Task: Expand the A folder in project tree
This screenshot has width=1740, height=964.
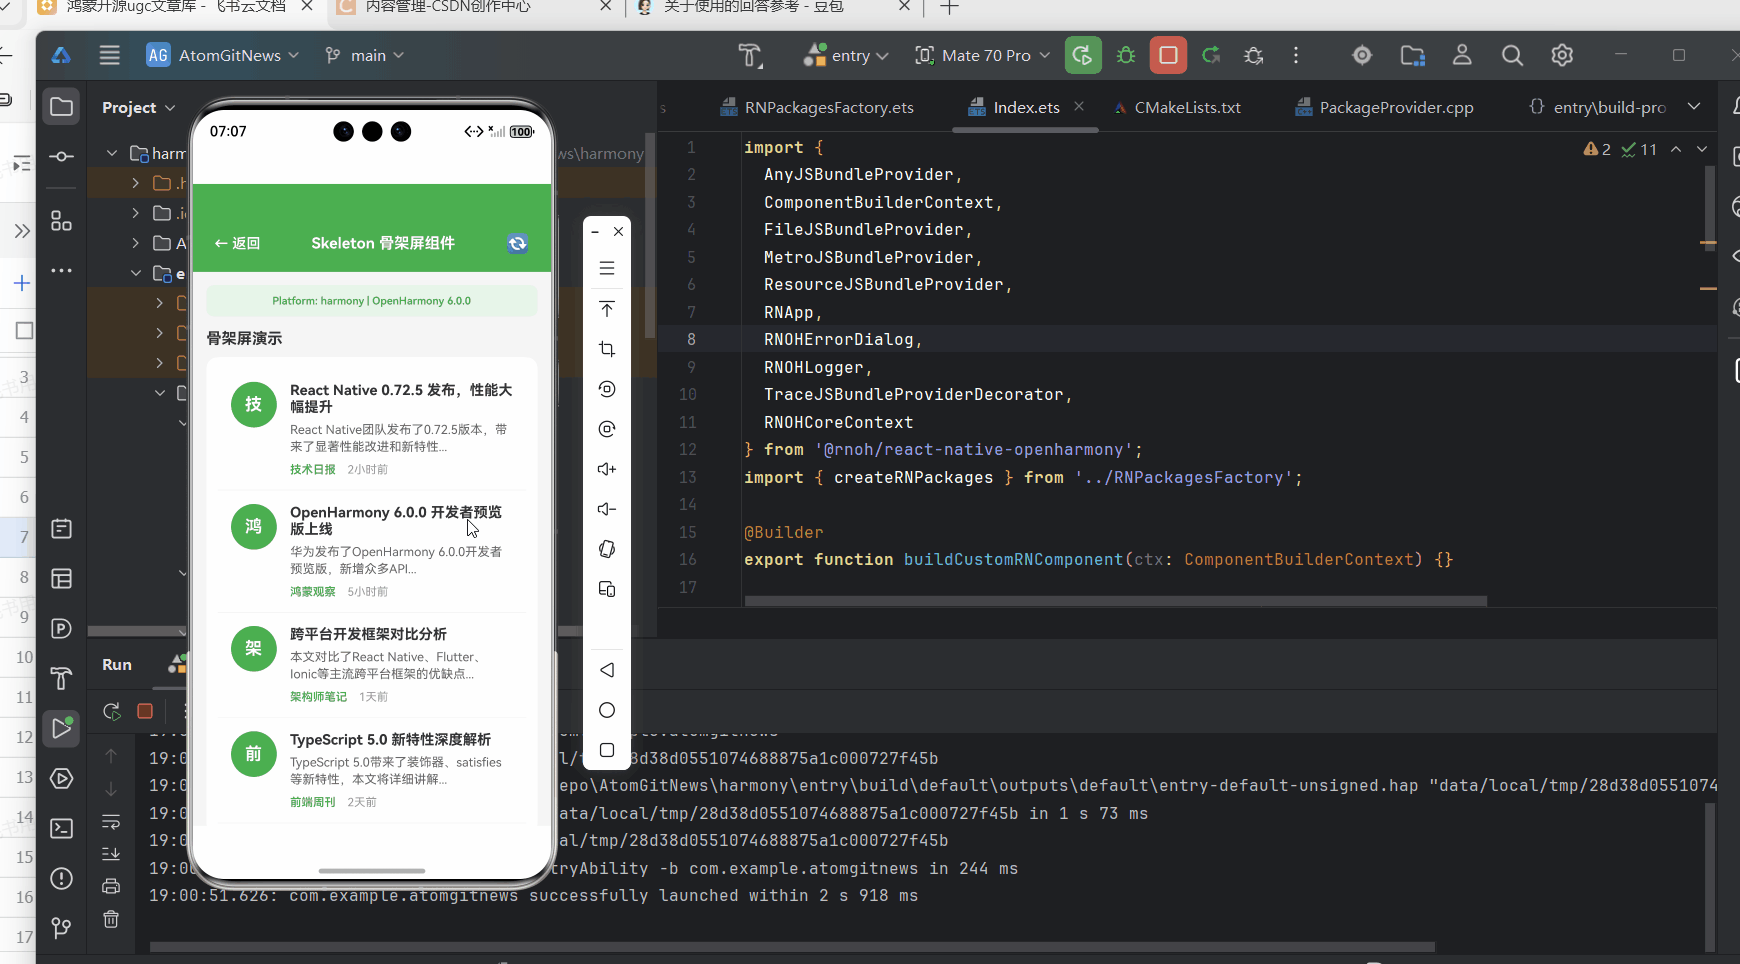Action: [136, 243]
